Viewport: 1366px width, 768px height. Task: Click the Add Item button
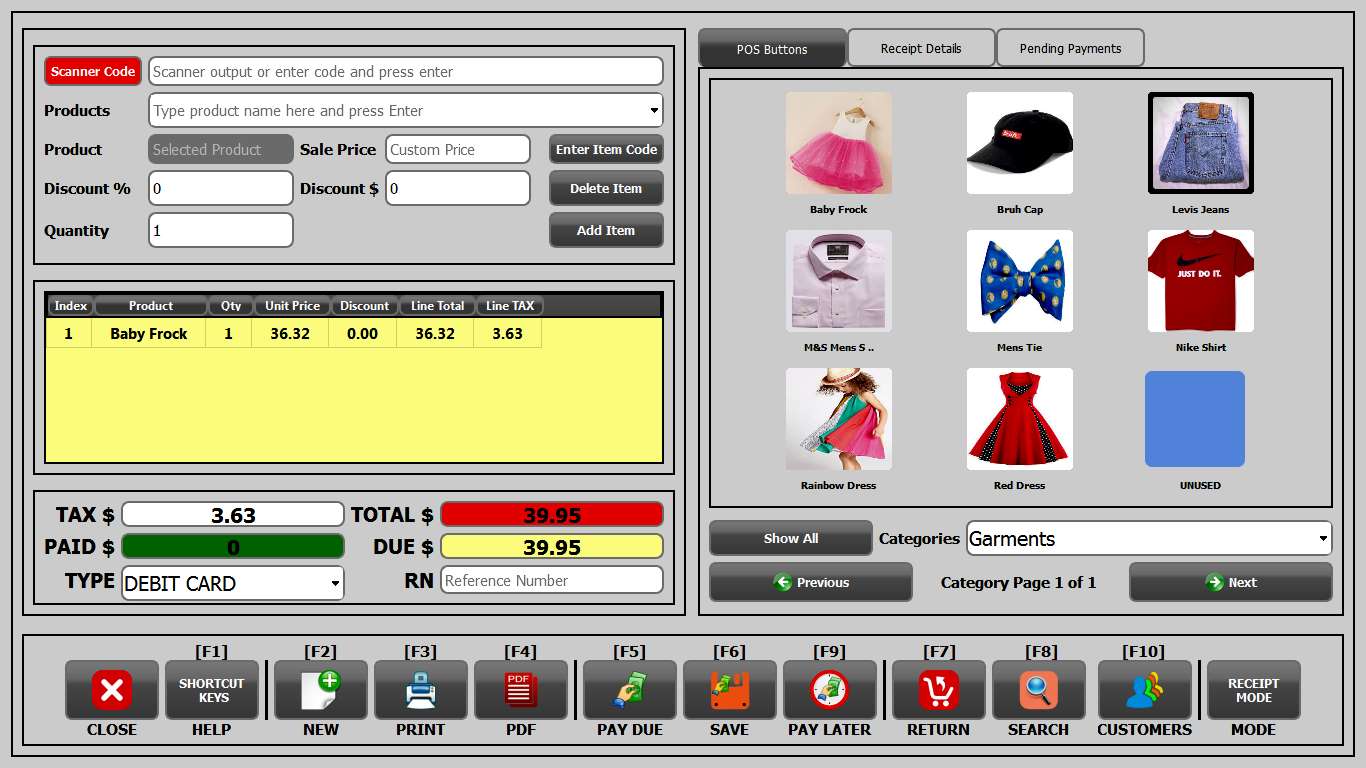click(x=605, y=230)
